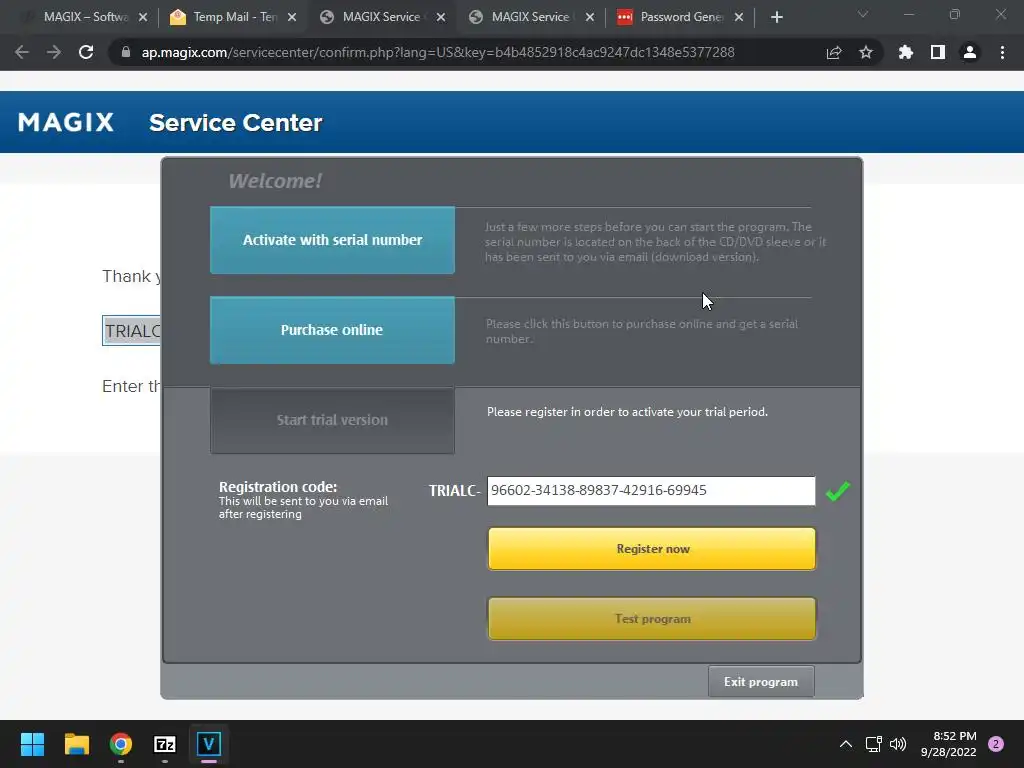1024x768 pixels.
Task: Click the Service Center heading
Action: pyautogui.click(x=236, y=123)
